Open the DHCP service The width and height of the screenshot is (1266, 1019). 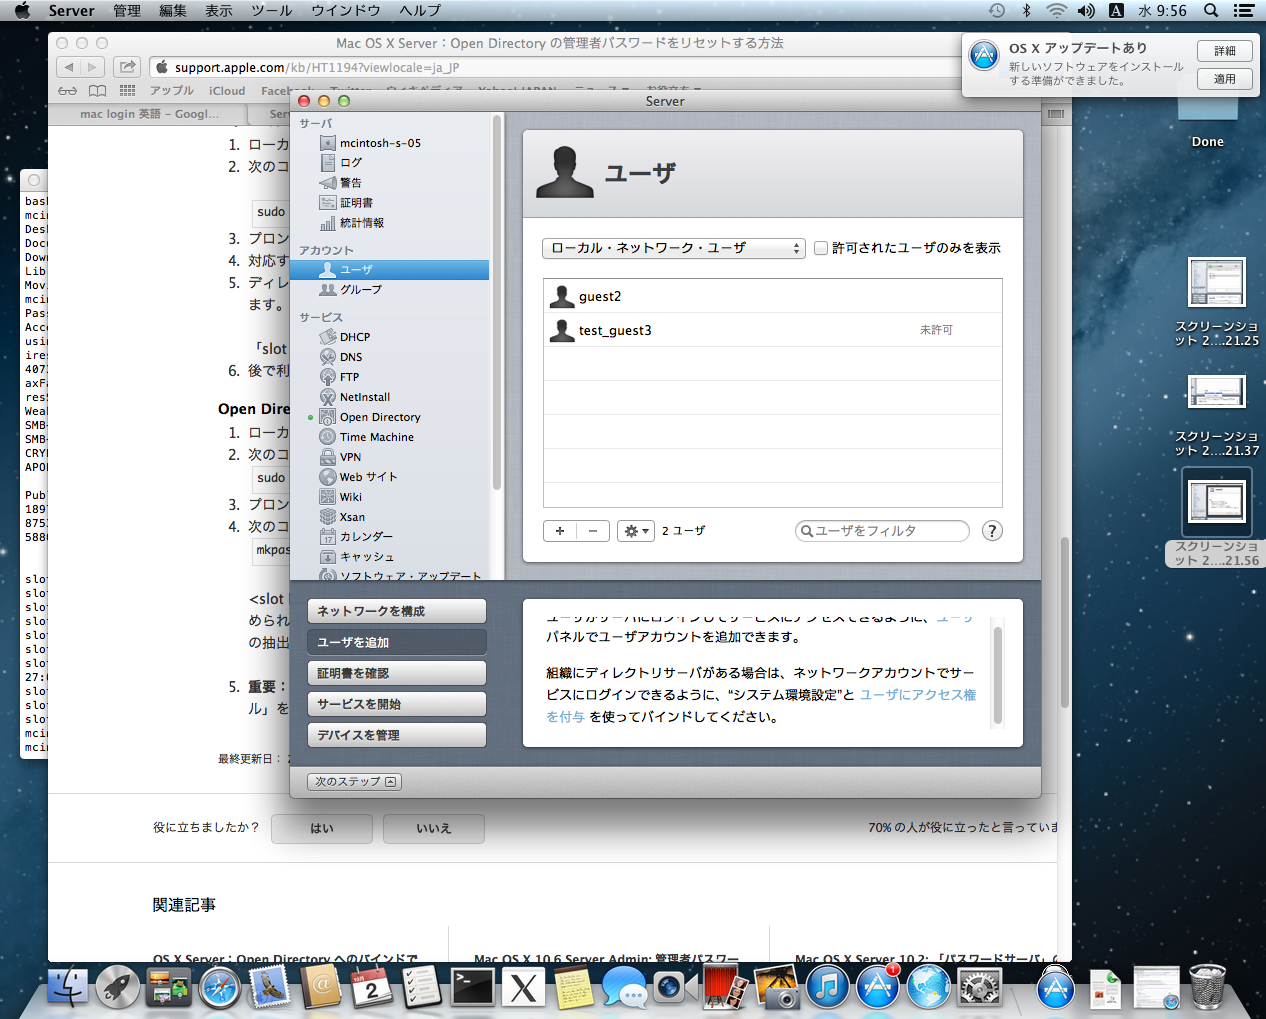(345, 337)
